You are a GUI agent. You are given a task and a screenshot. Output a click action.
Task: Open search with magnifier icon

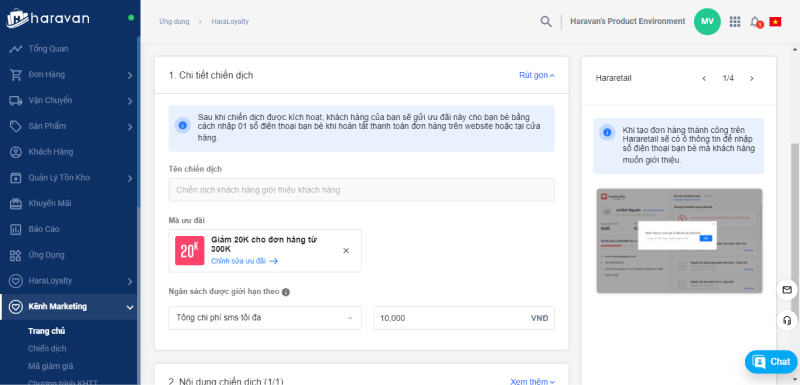(x=546, y=21)
